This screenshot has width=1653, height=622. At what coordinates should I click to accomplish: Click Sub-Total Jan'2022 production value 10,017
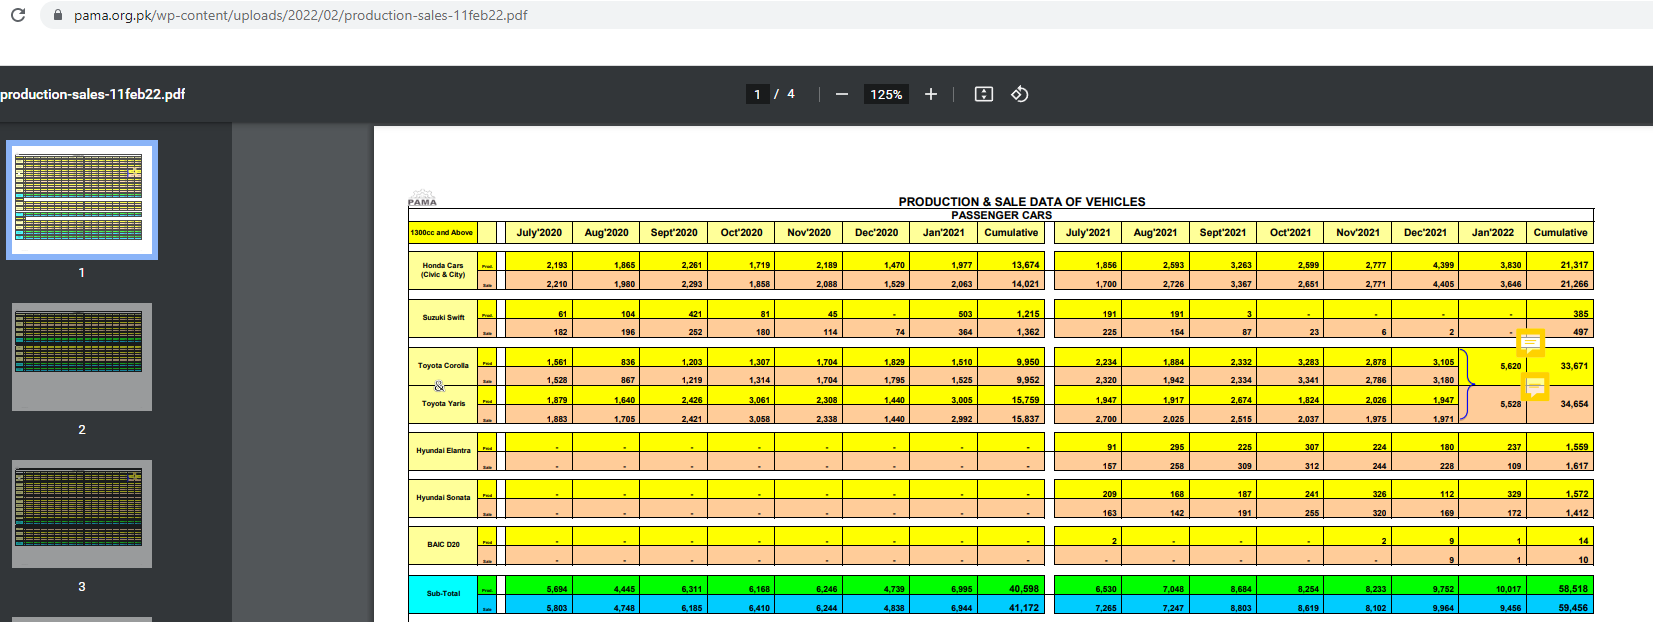click(1508, 589)
